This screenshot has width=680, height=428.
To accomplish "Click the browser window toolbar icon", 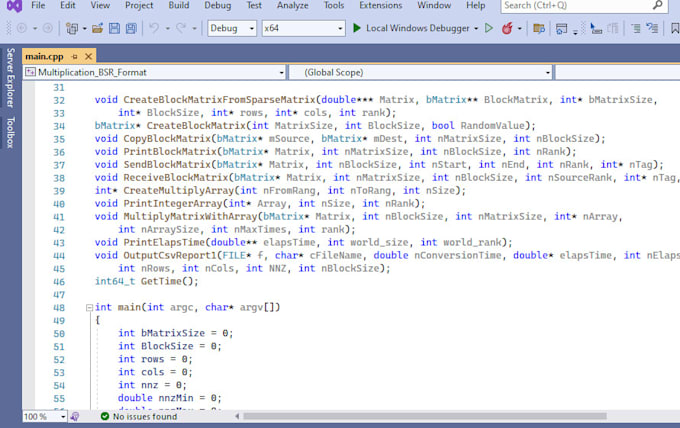I will [561, 29].
